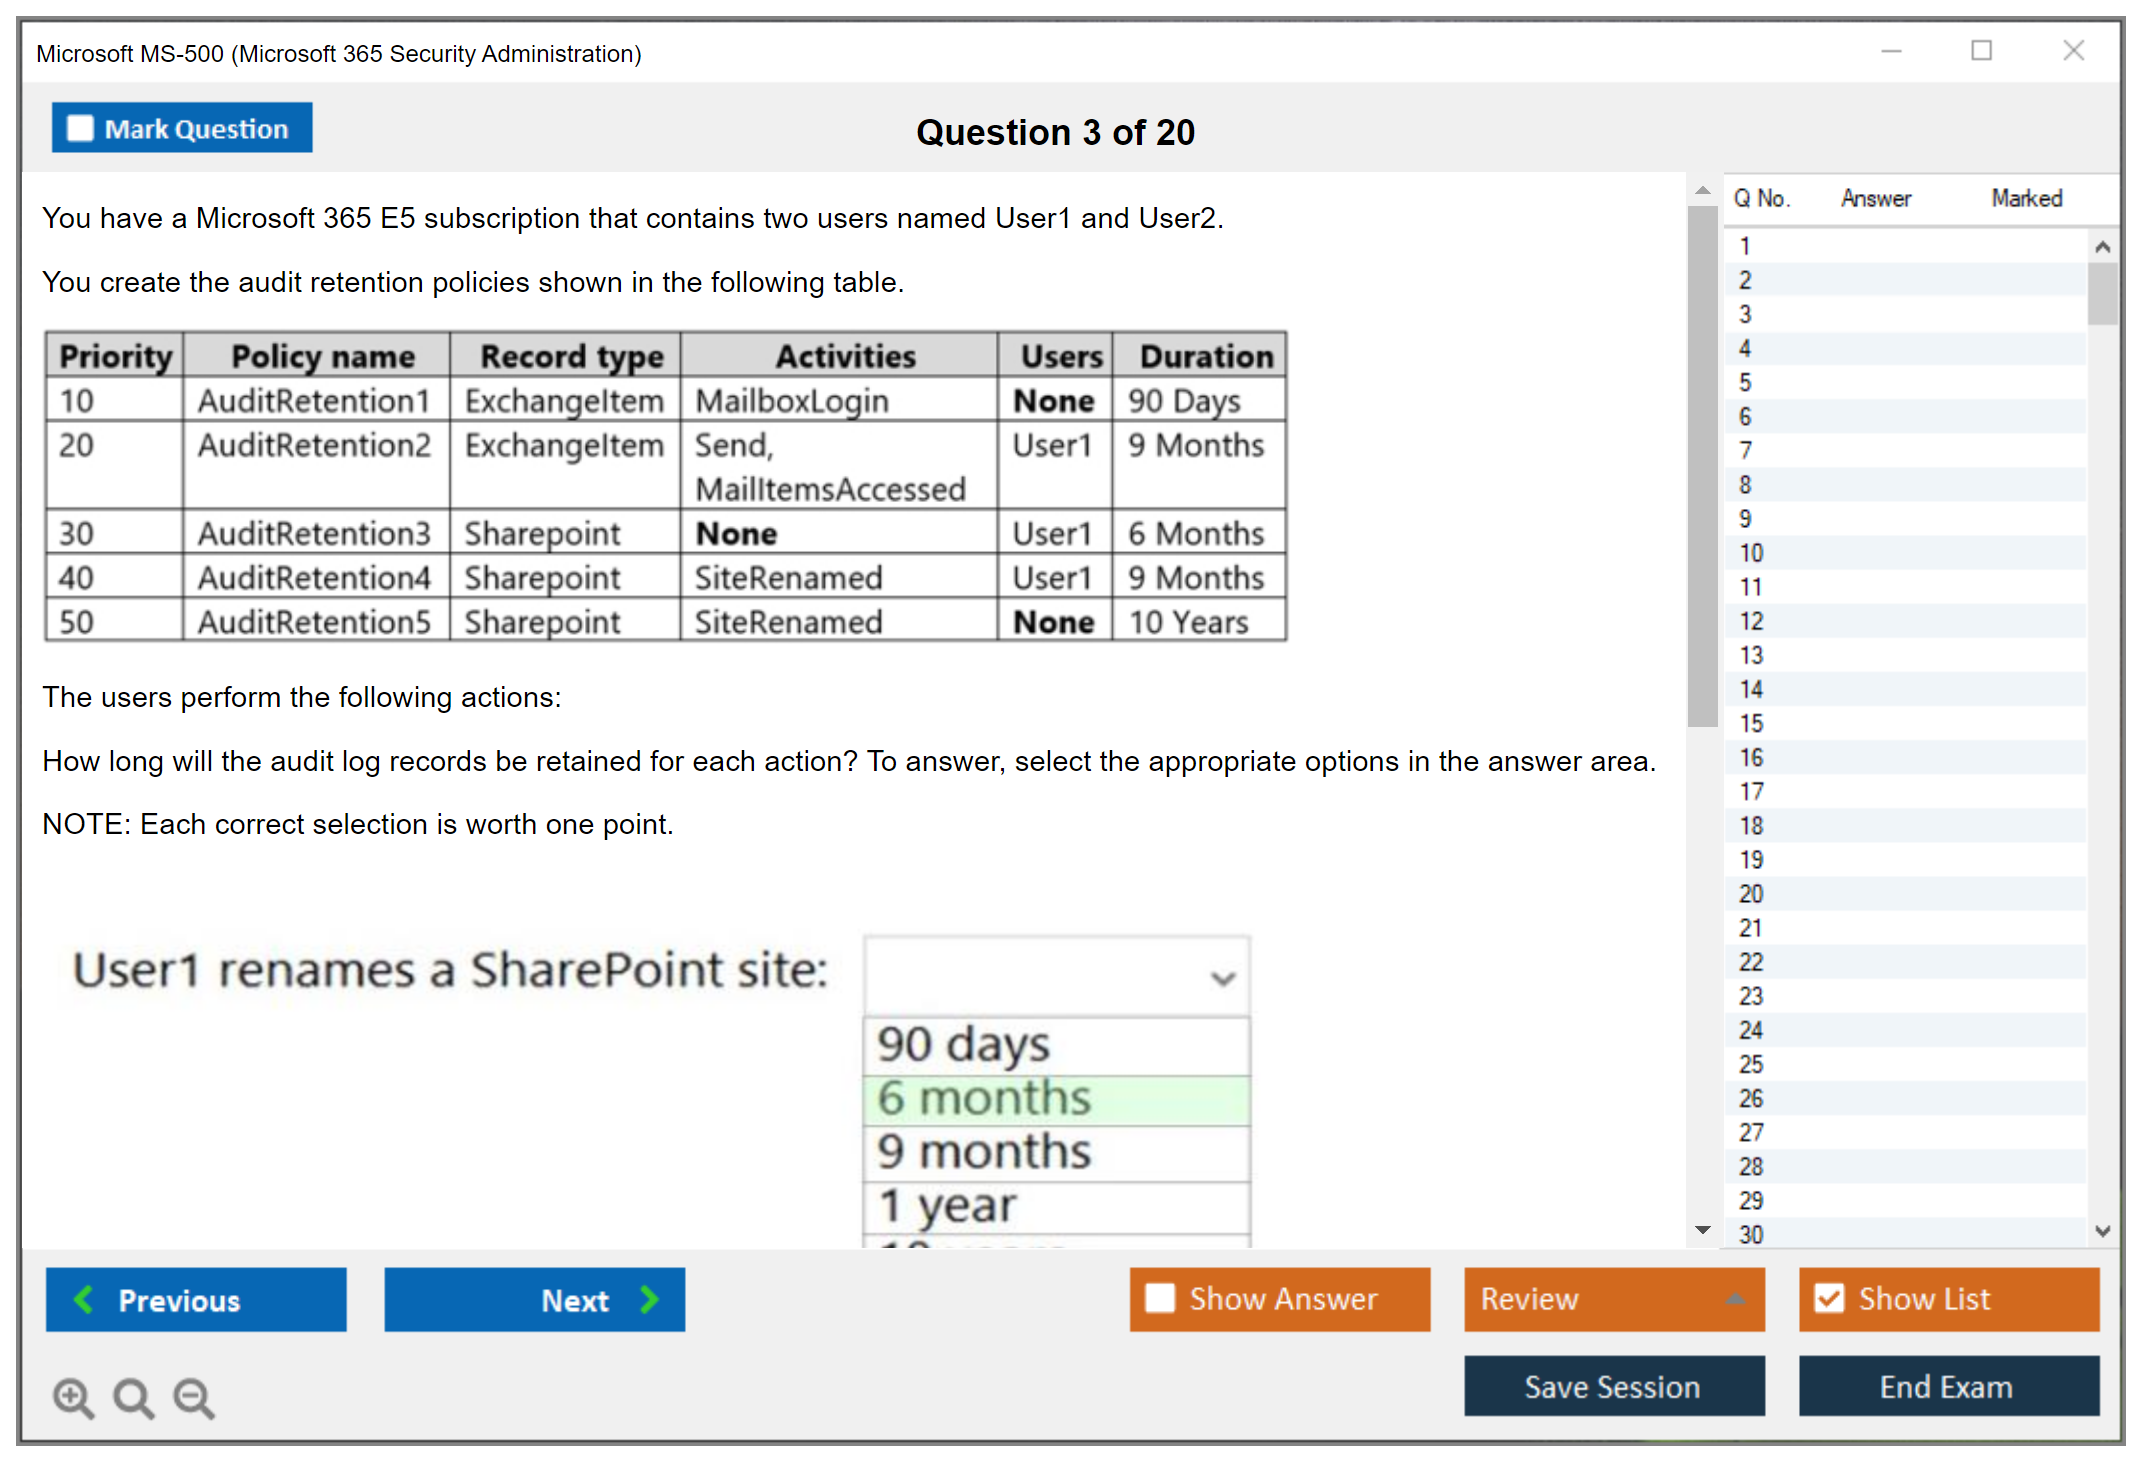The image size is (2150, 1470).
Task: Uncheck the Show List checkbox
Action: 1829,1298
